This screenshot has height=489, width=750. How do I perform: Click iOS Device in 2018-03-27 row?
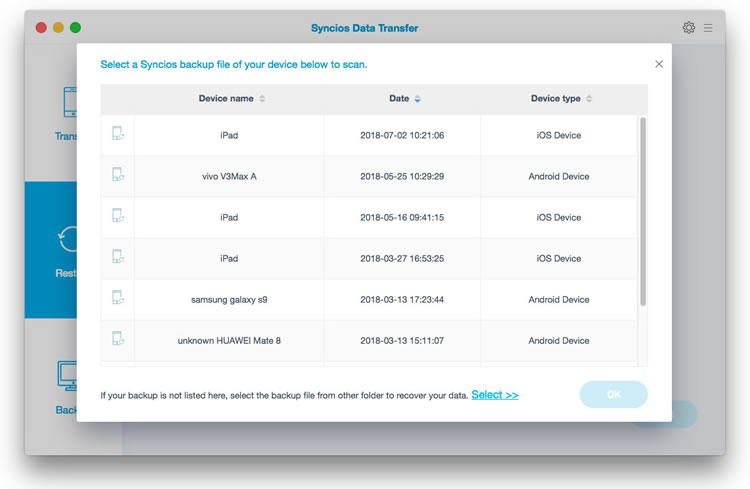(x=559, y=259)
